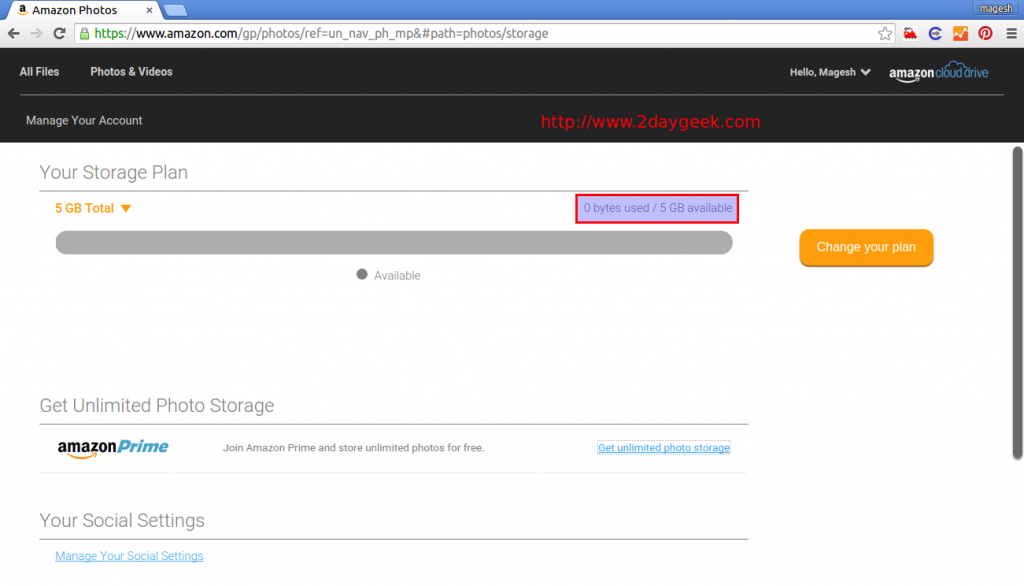Open the Chrome hamburger menu
The width and height of the screenshot is (1024, 586).
click(x=1010, y=33)
